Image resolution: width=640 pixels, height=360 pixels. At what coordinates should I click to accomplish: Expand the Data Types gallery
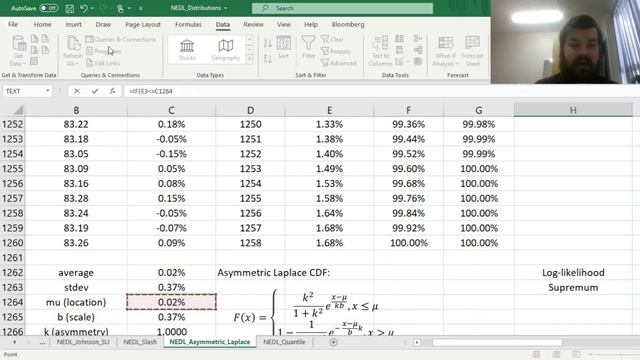point(249,60)
